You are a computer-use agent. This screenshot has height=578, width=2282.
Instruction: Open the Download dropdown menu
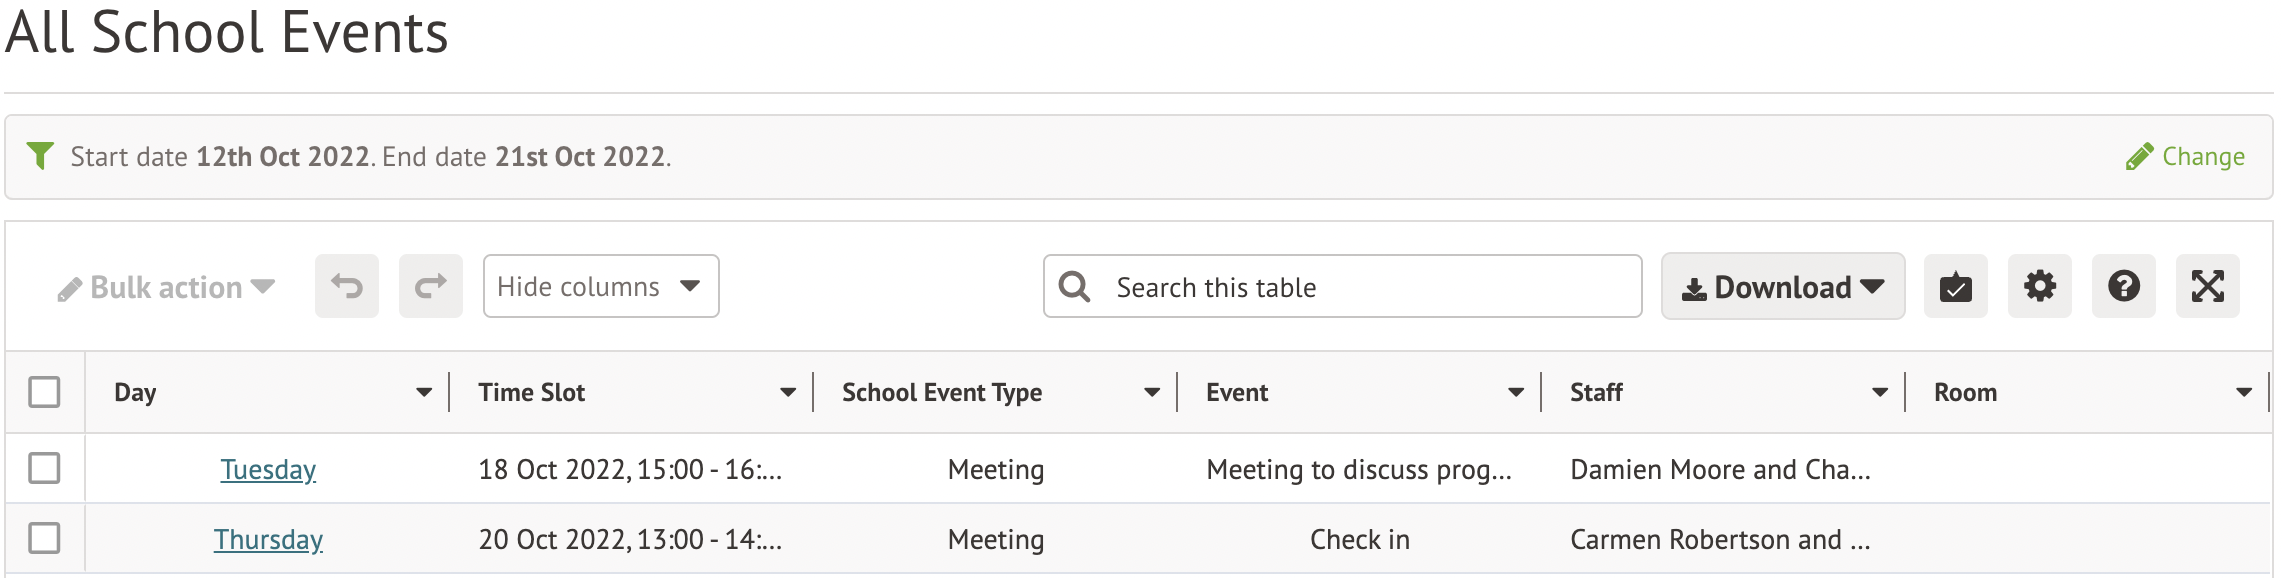click(1782, 287)
